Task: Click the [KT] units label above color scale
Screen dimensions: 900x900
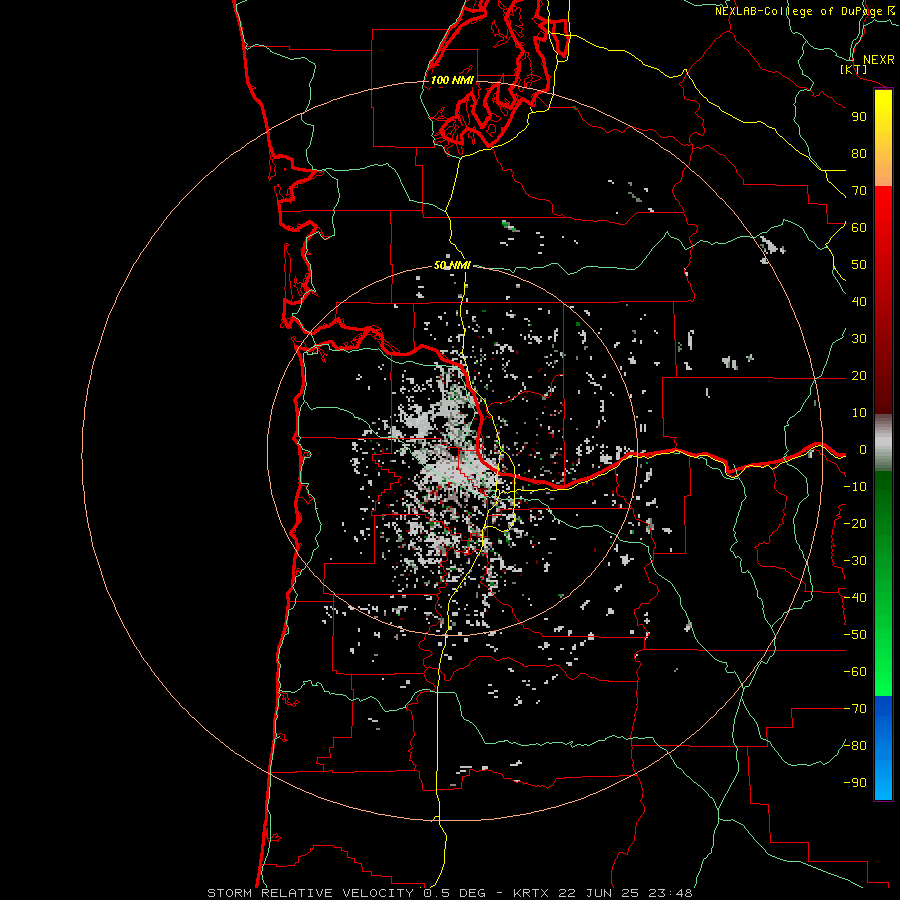Action: (x=854, y=69)
